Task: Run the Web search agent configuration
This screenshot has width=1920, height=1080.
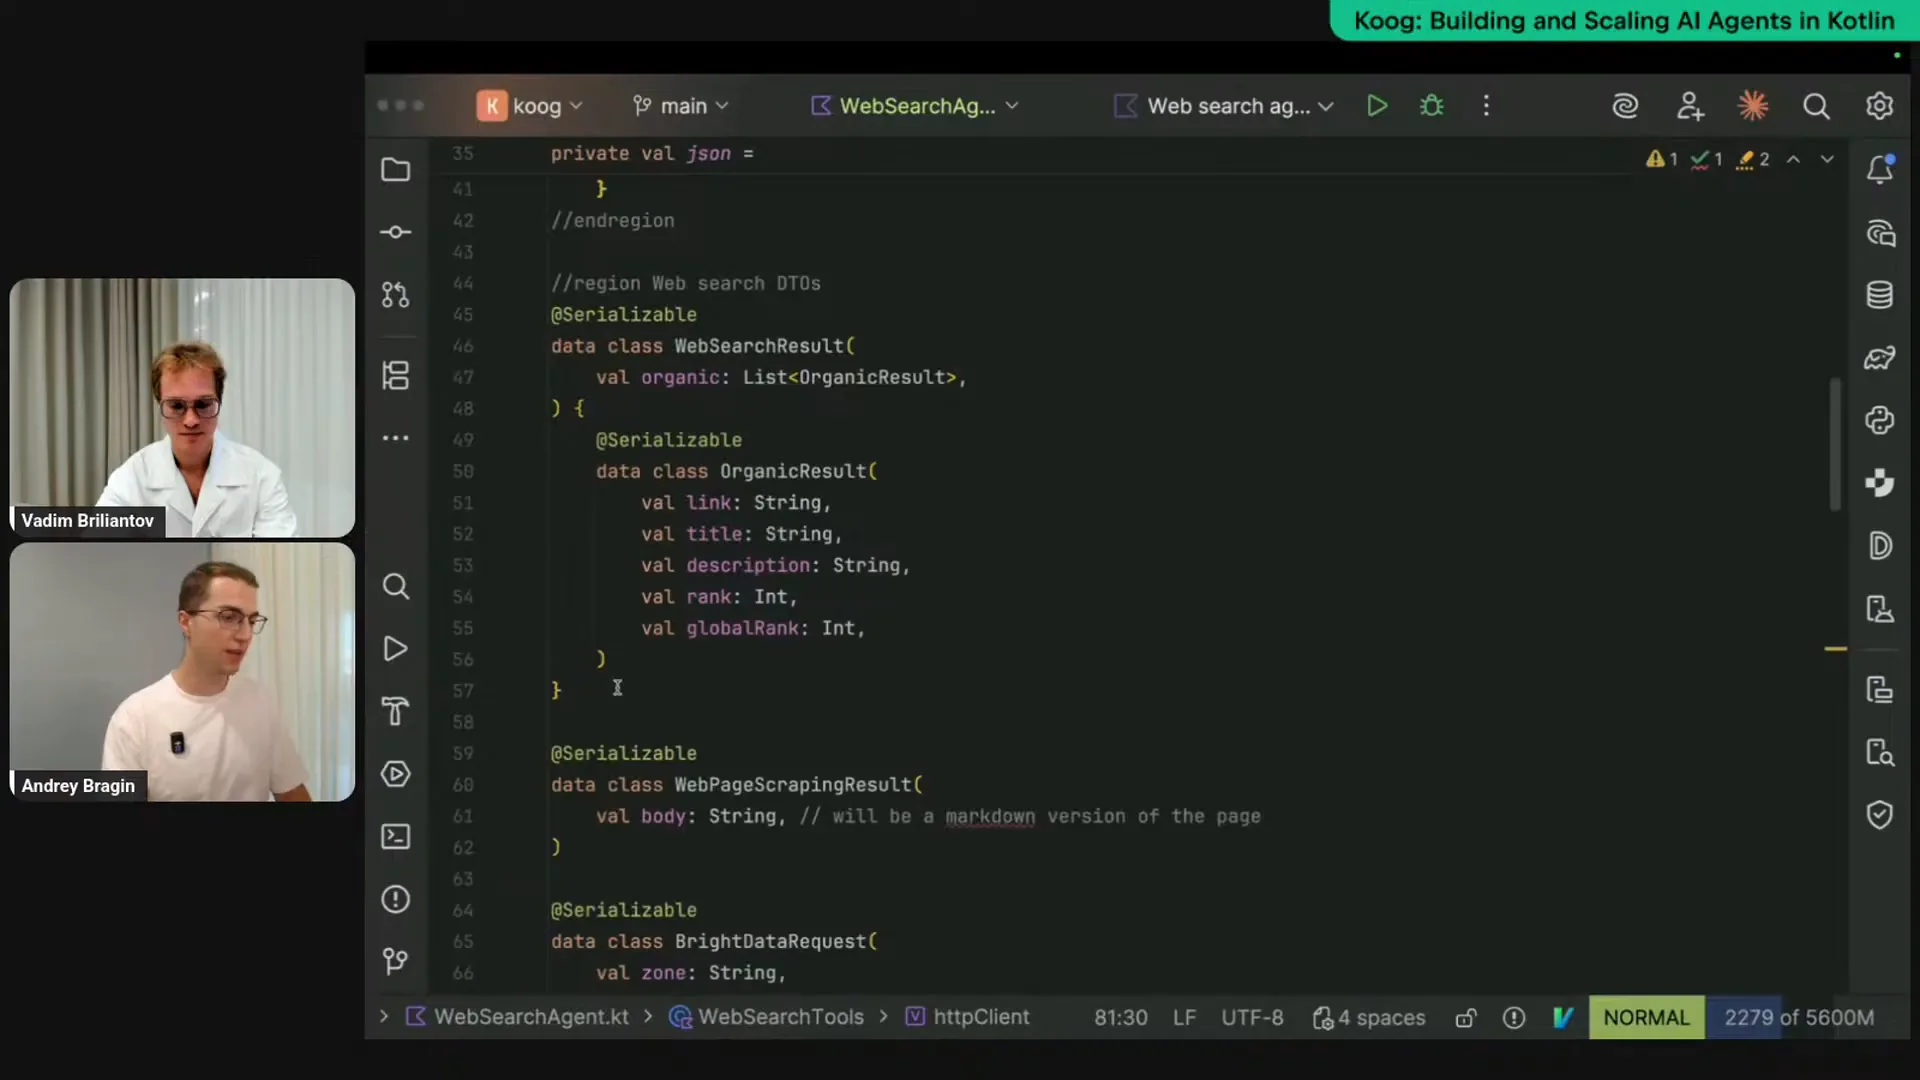Action: (x=1377, y=106)
